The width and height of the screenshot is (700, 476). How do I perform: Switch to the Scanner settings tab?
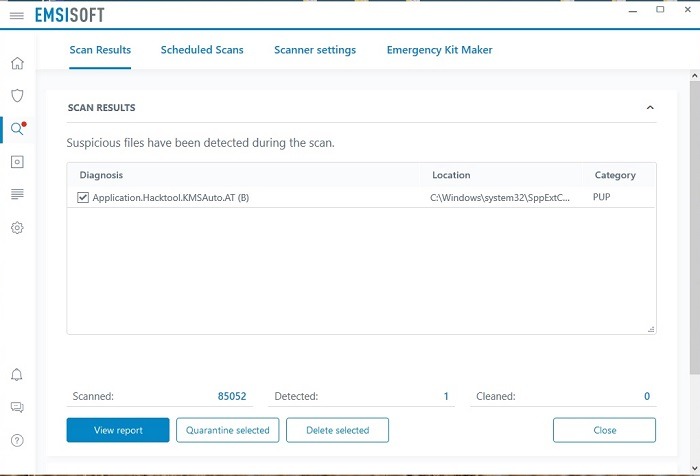(x=315, y=50)
